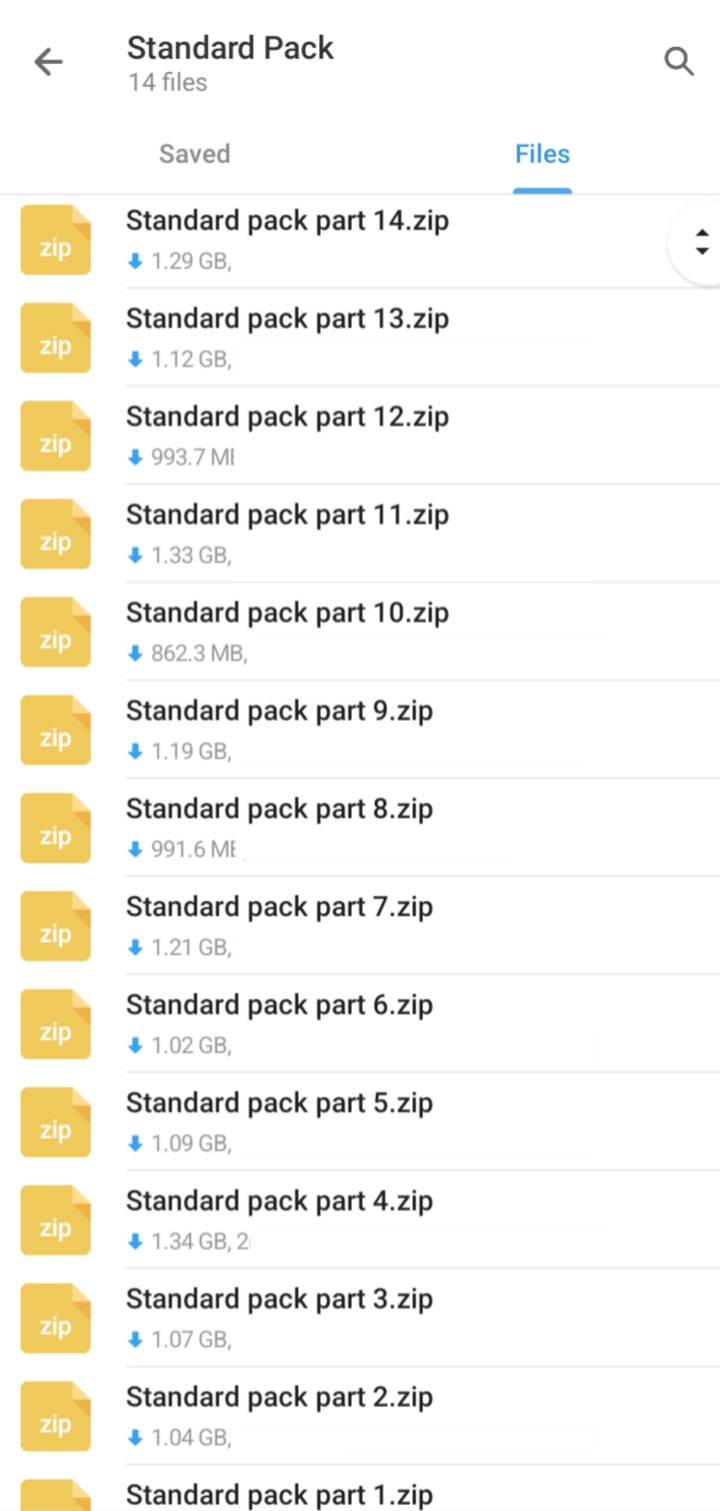Switch to the Saved tab
The height and width of the screenshot is (1511, 720).
point(195,154)
